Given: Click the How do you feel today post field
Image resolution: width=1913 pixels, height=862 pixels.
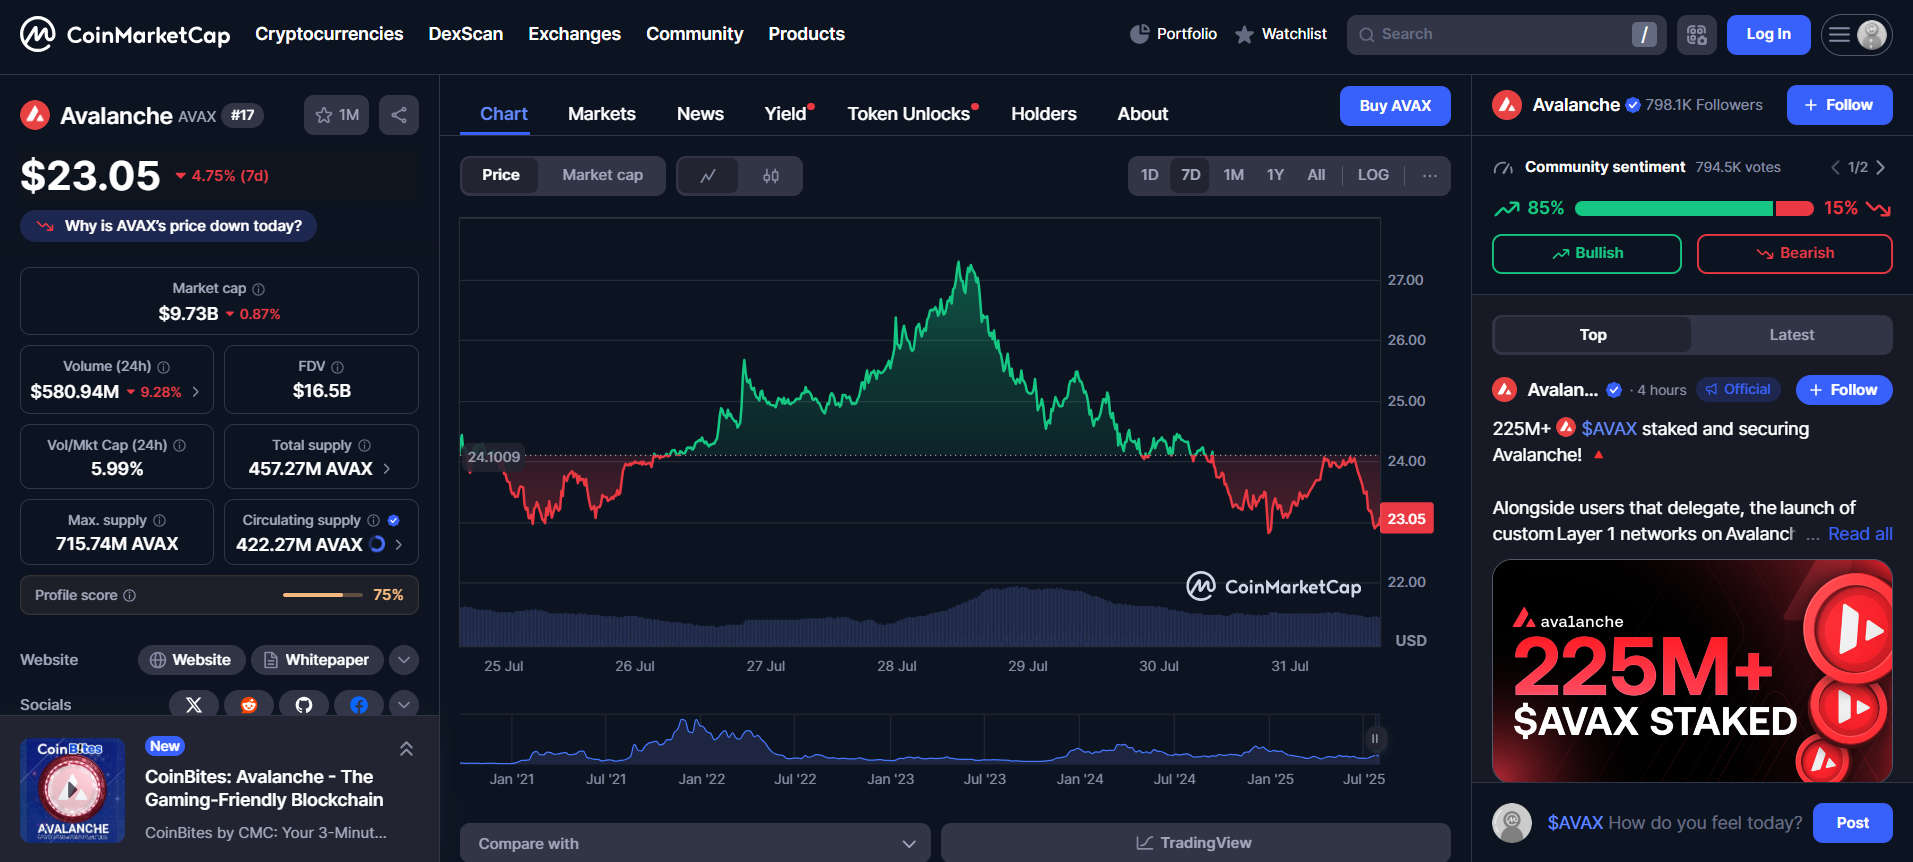Looking at the screenshot, I should pyautogui.click(x=1675, y=823).
